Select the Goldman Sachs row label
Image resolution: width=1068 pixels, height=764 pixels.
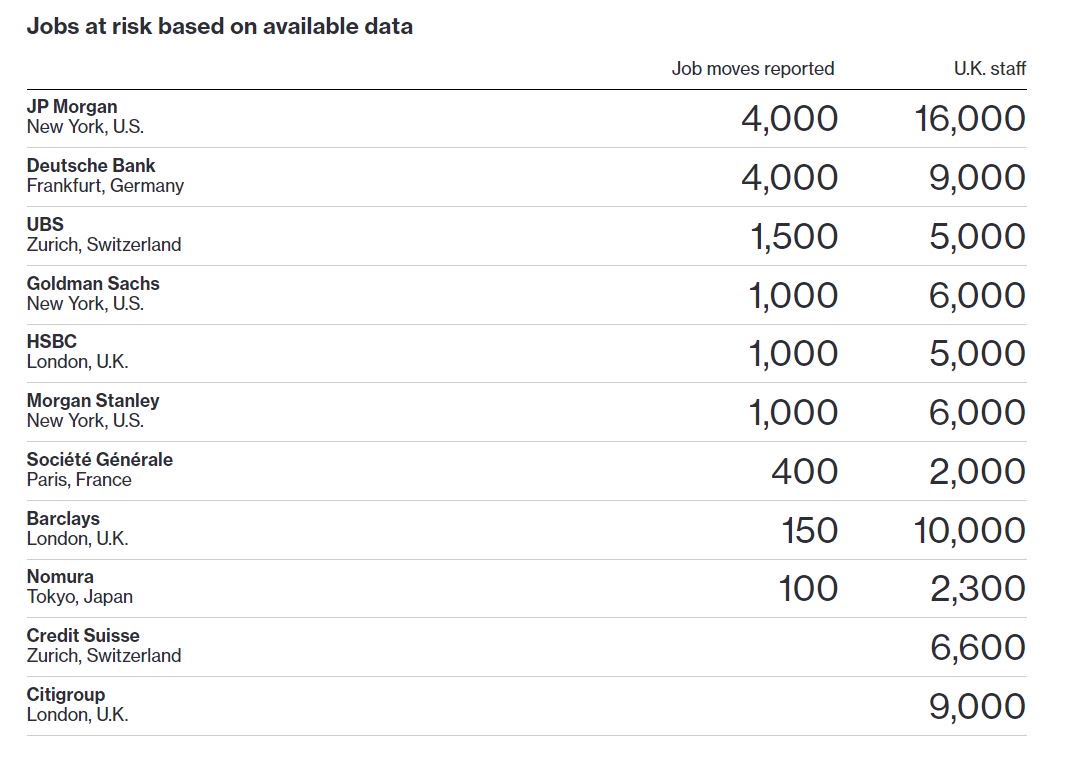pos(93,283)
